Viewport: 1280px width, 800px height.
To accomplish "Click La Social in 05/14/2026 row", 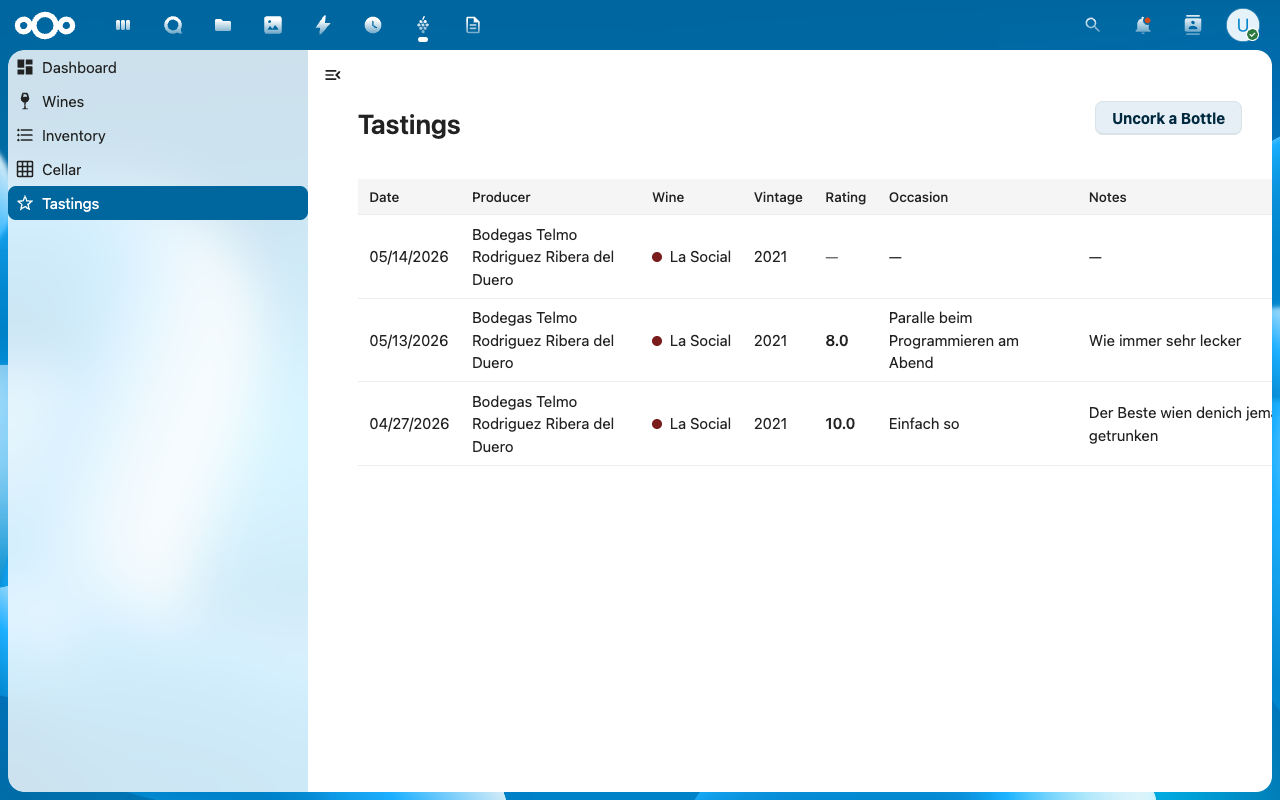I will tap(700, 257).
